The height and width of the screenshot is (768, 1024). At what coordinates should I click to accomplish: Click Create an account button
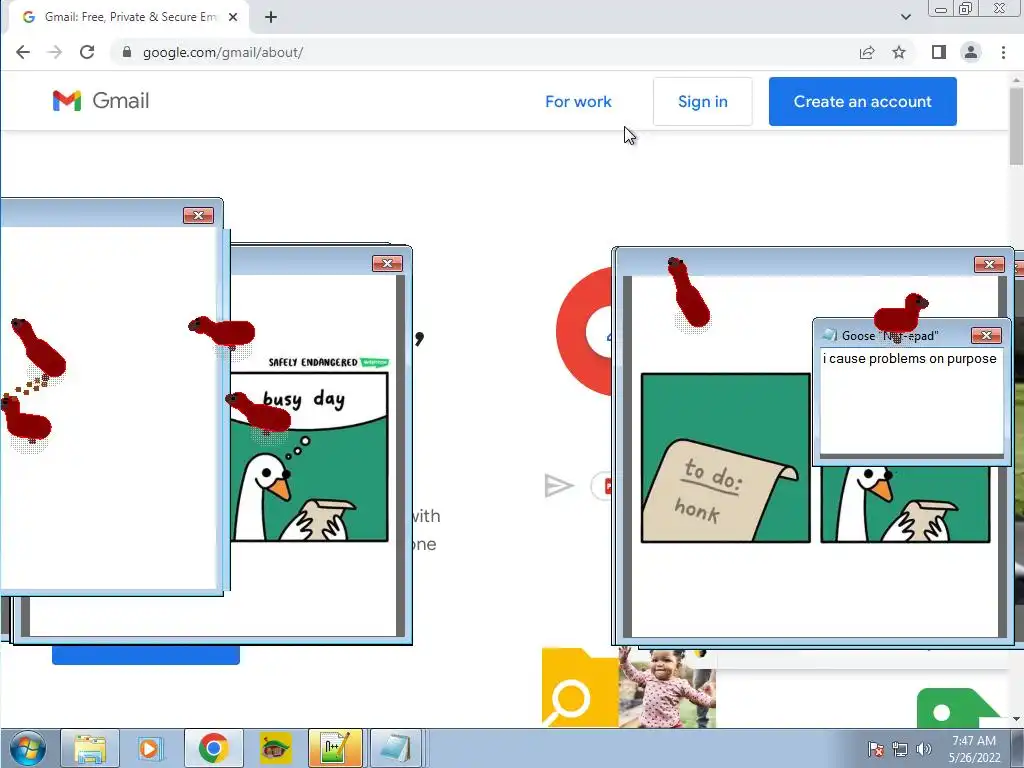863,101
